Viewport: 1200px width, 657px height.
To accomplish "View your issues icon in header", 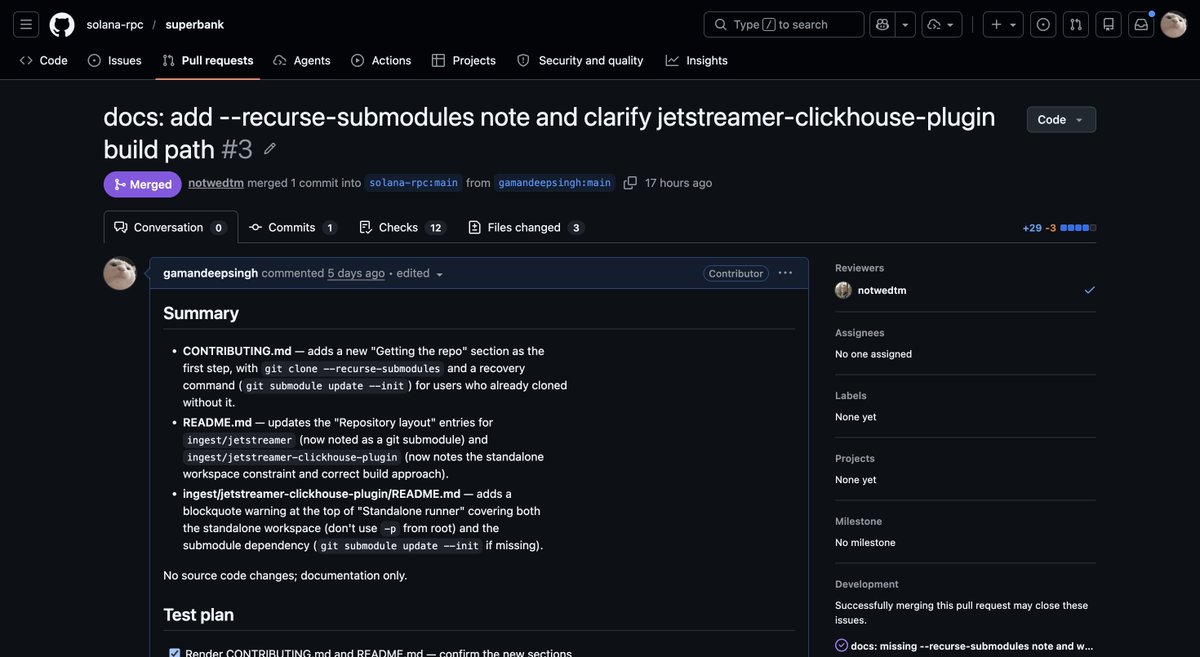I will (x=1043, y=24).
